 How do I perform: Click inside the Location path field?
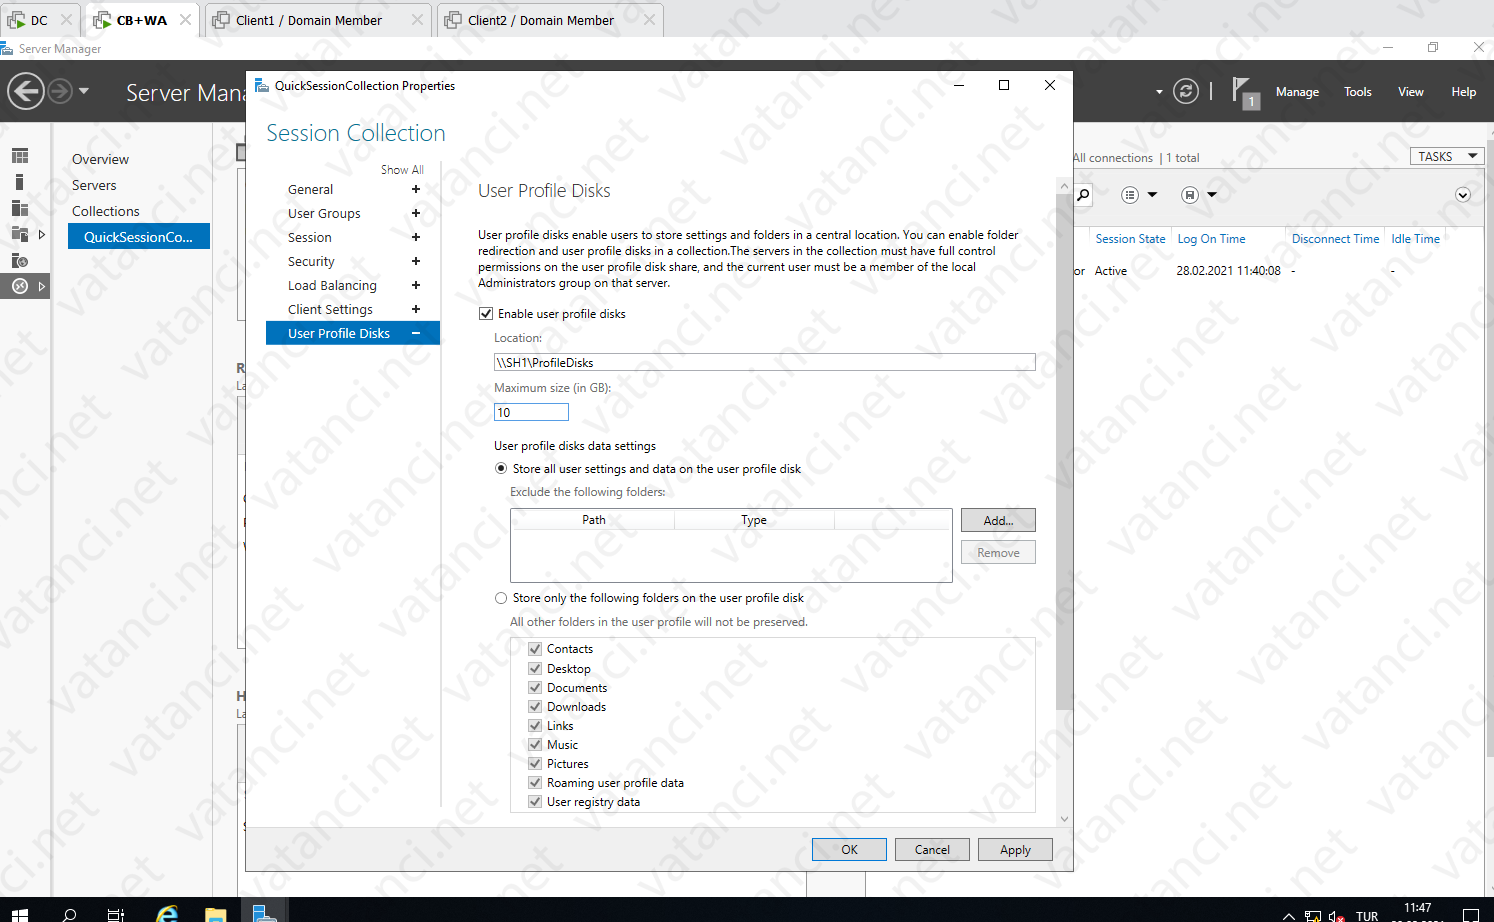point(763,362)
